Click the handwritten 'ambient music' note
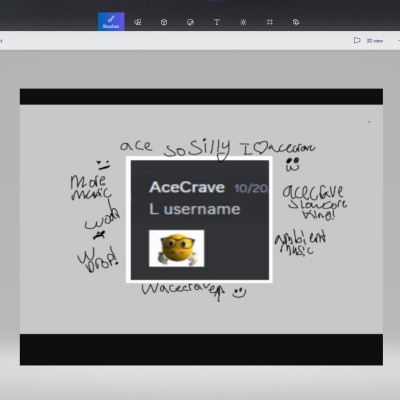400x400 pixels. [300, 243]
